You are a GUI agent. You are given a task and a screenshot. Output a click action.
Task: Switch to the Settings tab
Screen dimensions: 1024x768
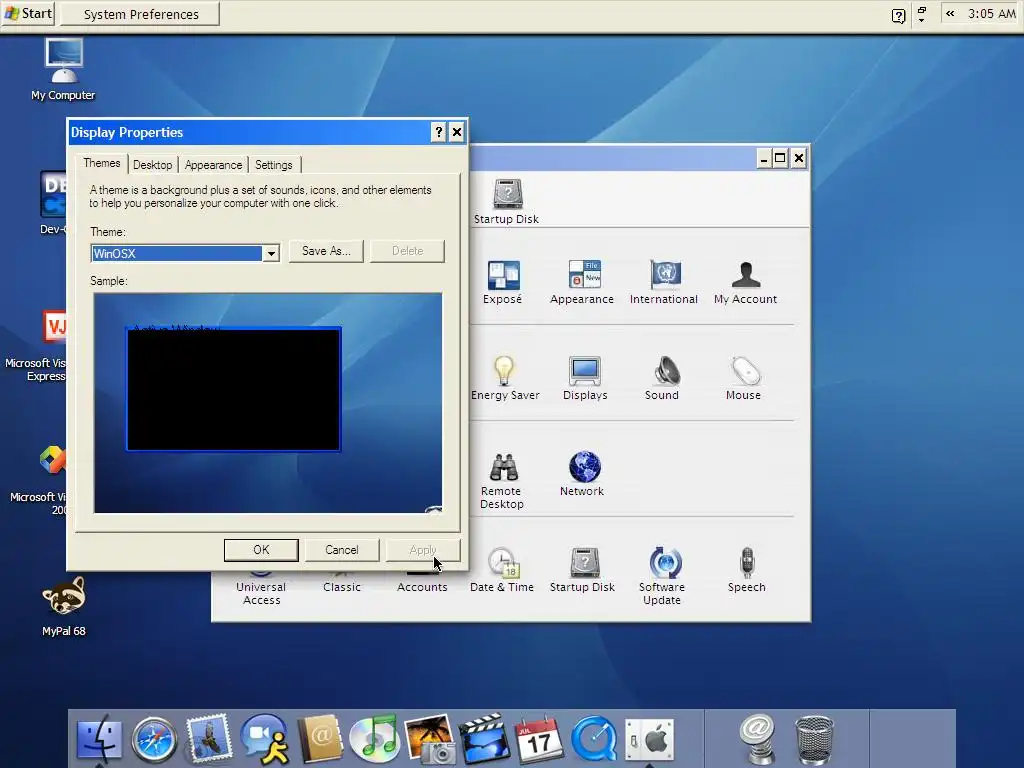pyautogui.click(x=274, y=165)
